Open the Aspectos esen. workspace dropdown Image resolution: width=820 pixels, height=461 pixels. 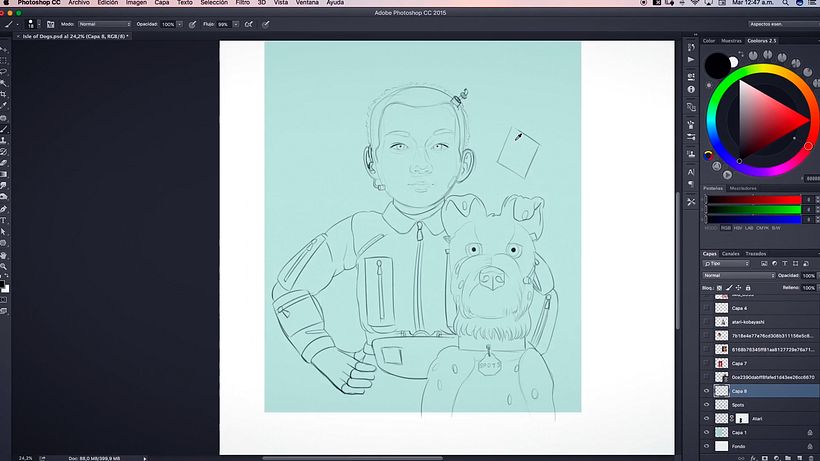(x=783, y=24)
